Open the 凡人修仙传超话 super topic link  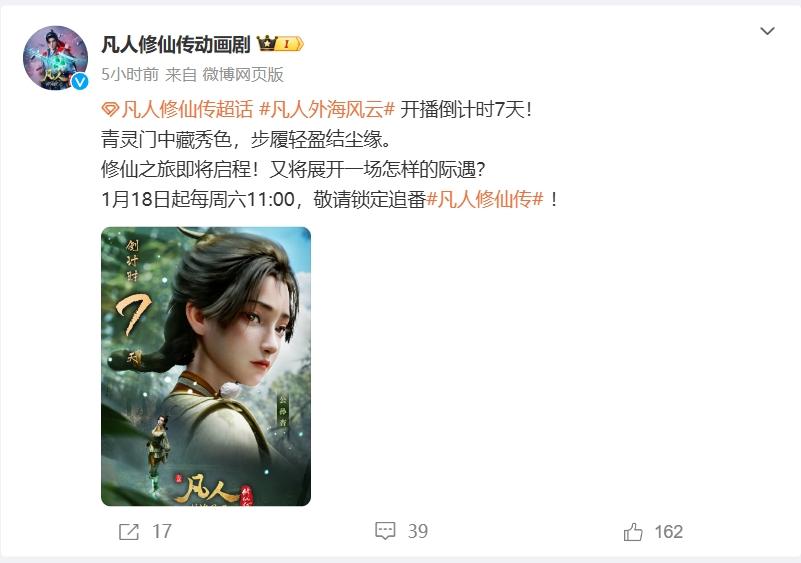187,109
